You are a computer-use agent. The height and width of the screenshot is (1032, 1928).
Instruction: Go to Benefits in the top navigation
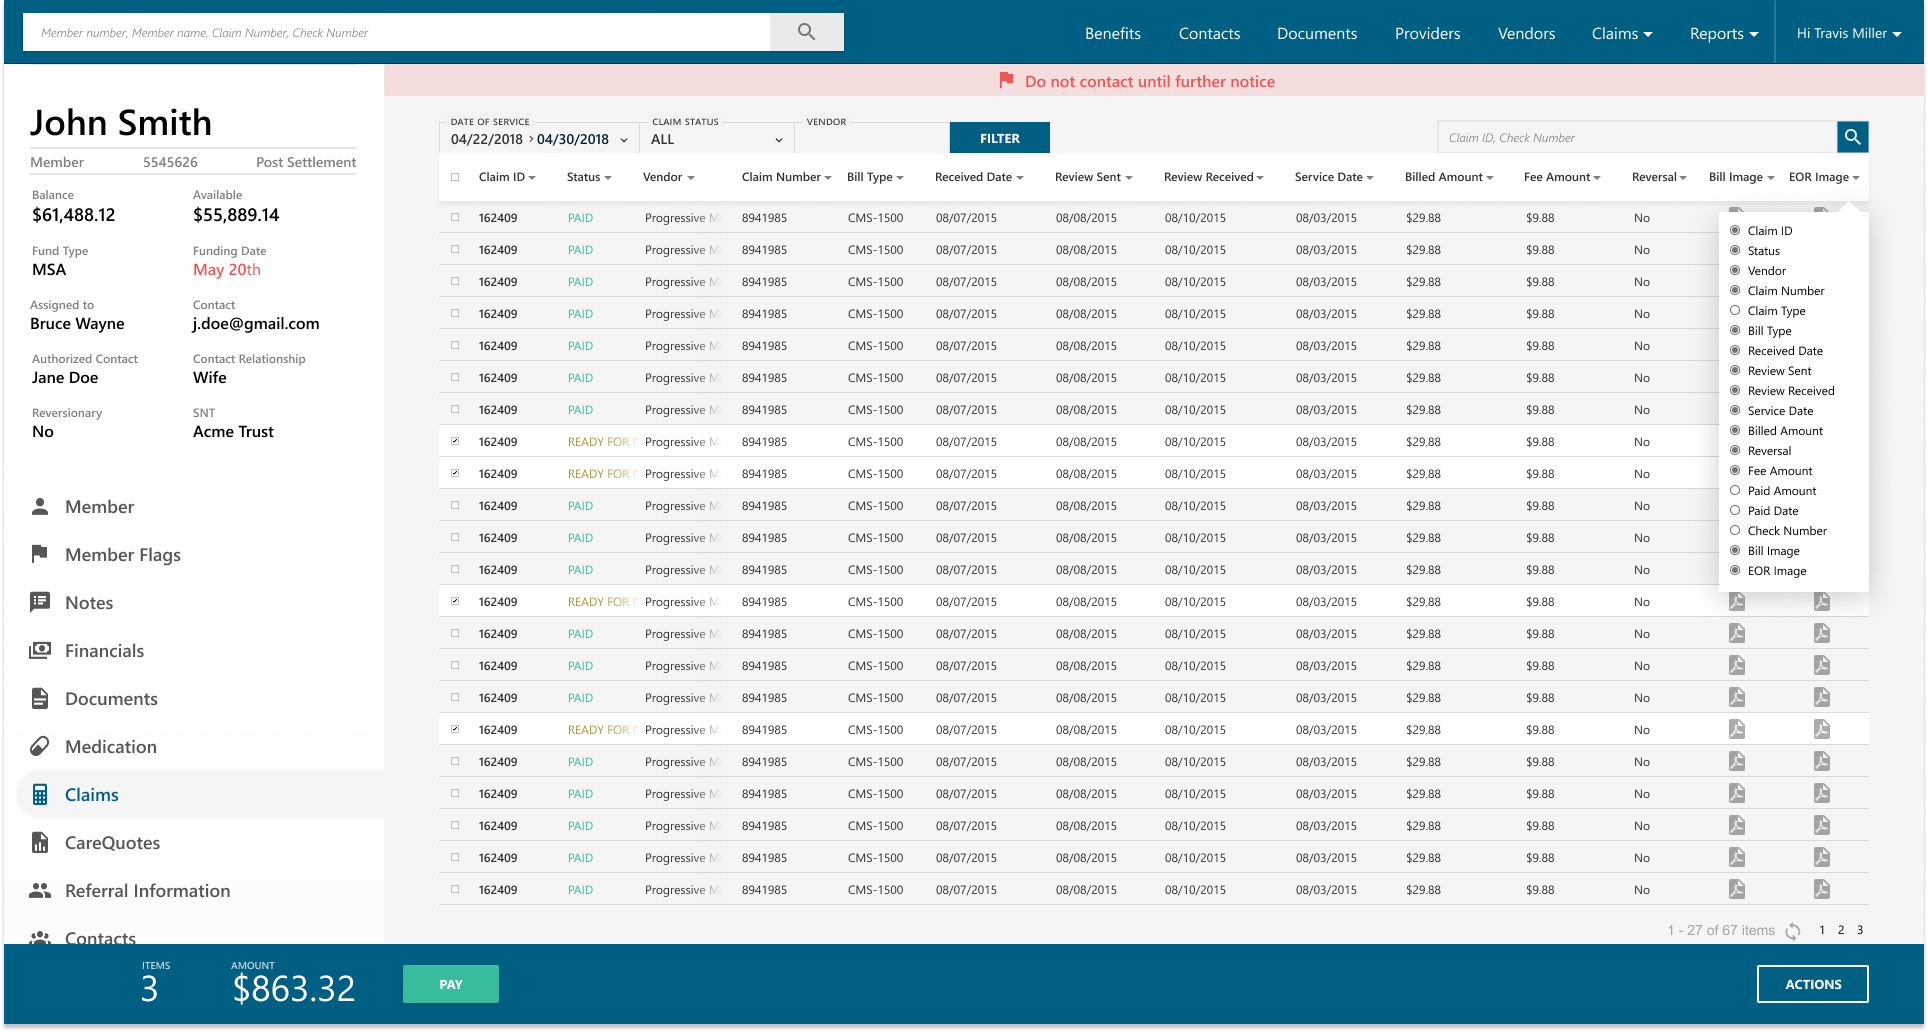[1113, 33]
